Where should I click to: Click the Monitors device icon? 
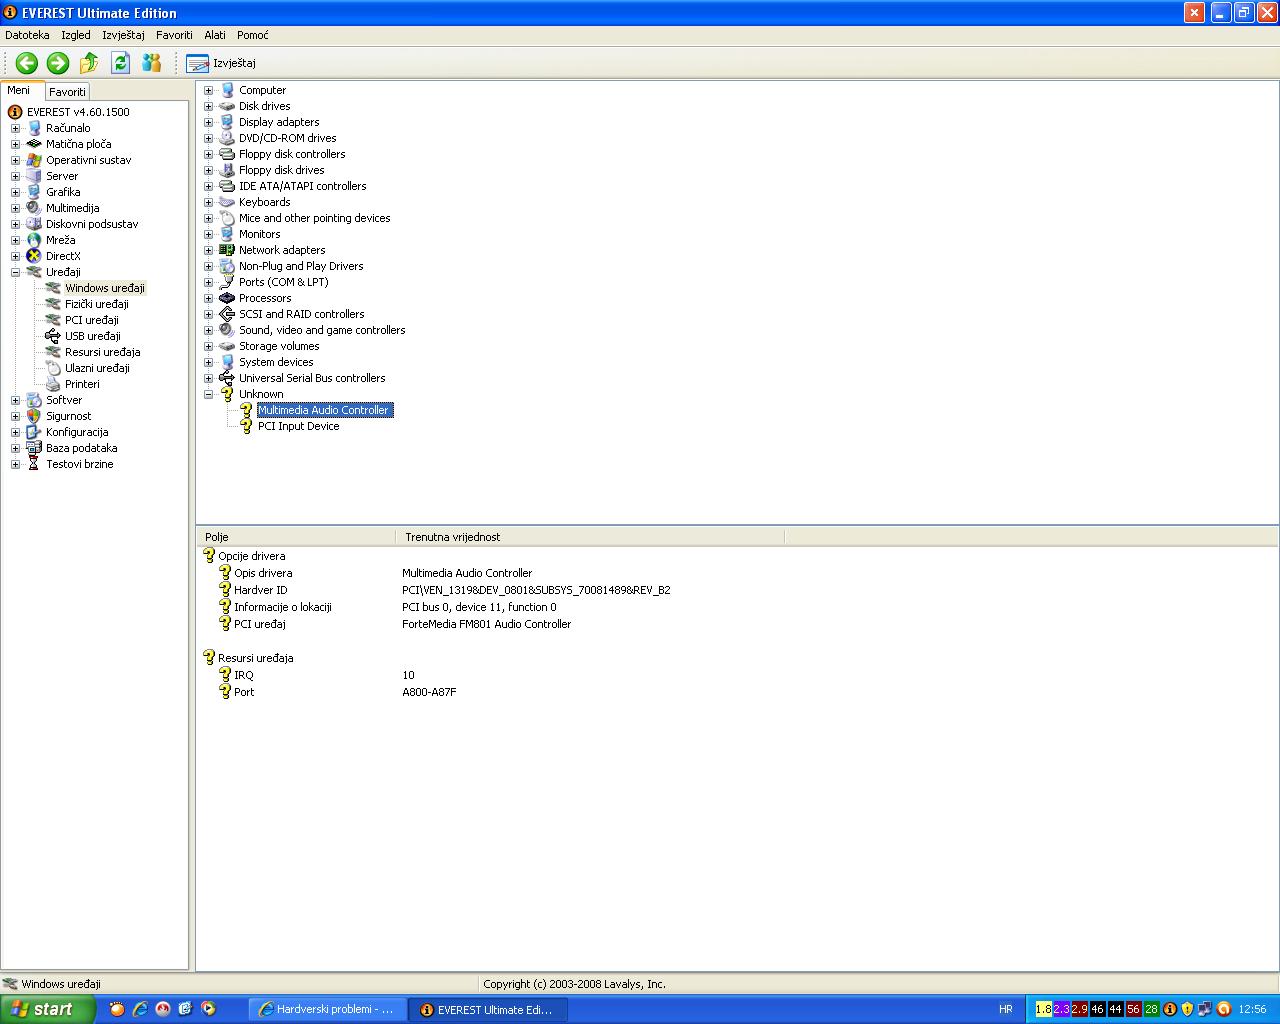point(227,234)
